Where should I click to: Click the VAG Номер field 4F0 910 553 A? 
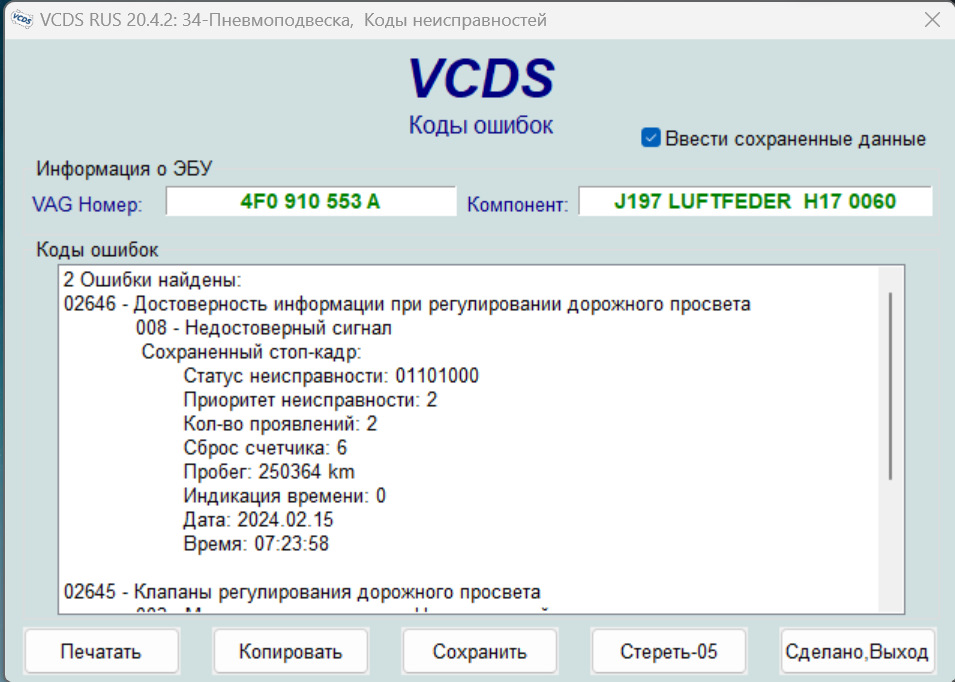[311, 202]
